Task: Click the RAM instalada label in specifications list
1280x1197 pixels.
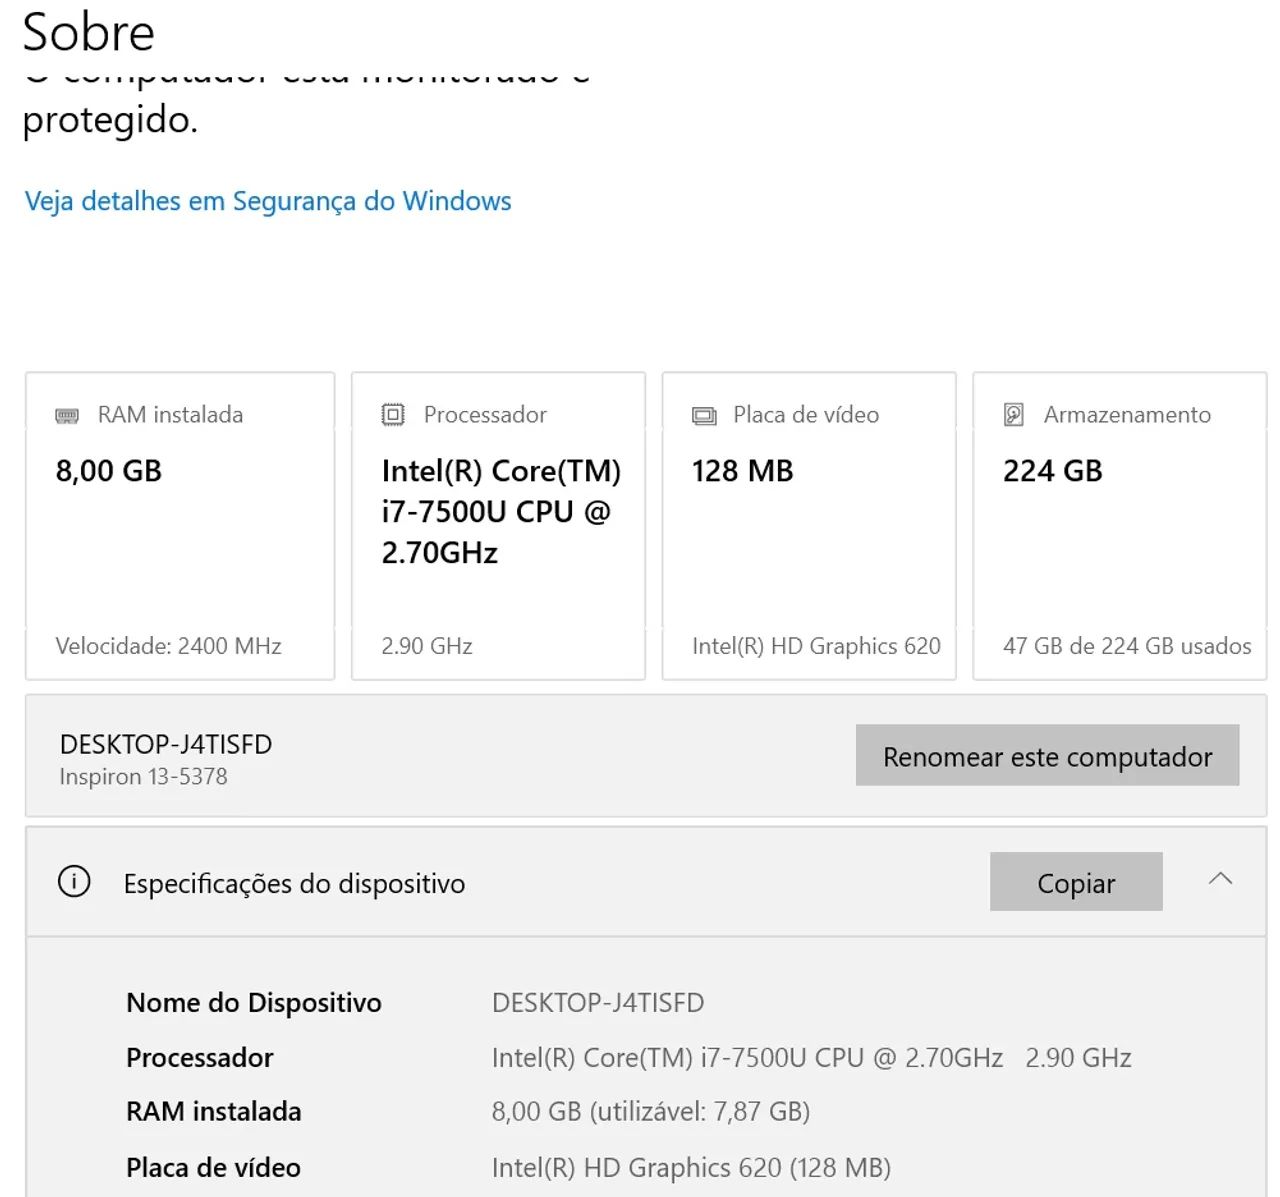Action: [x=214, y=1111]
